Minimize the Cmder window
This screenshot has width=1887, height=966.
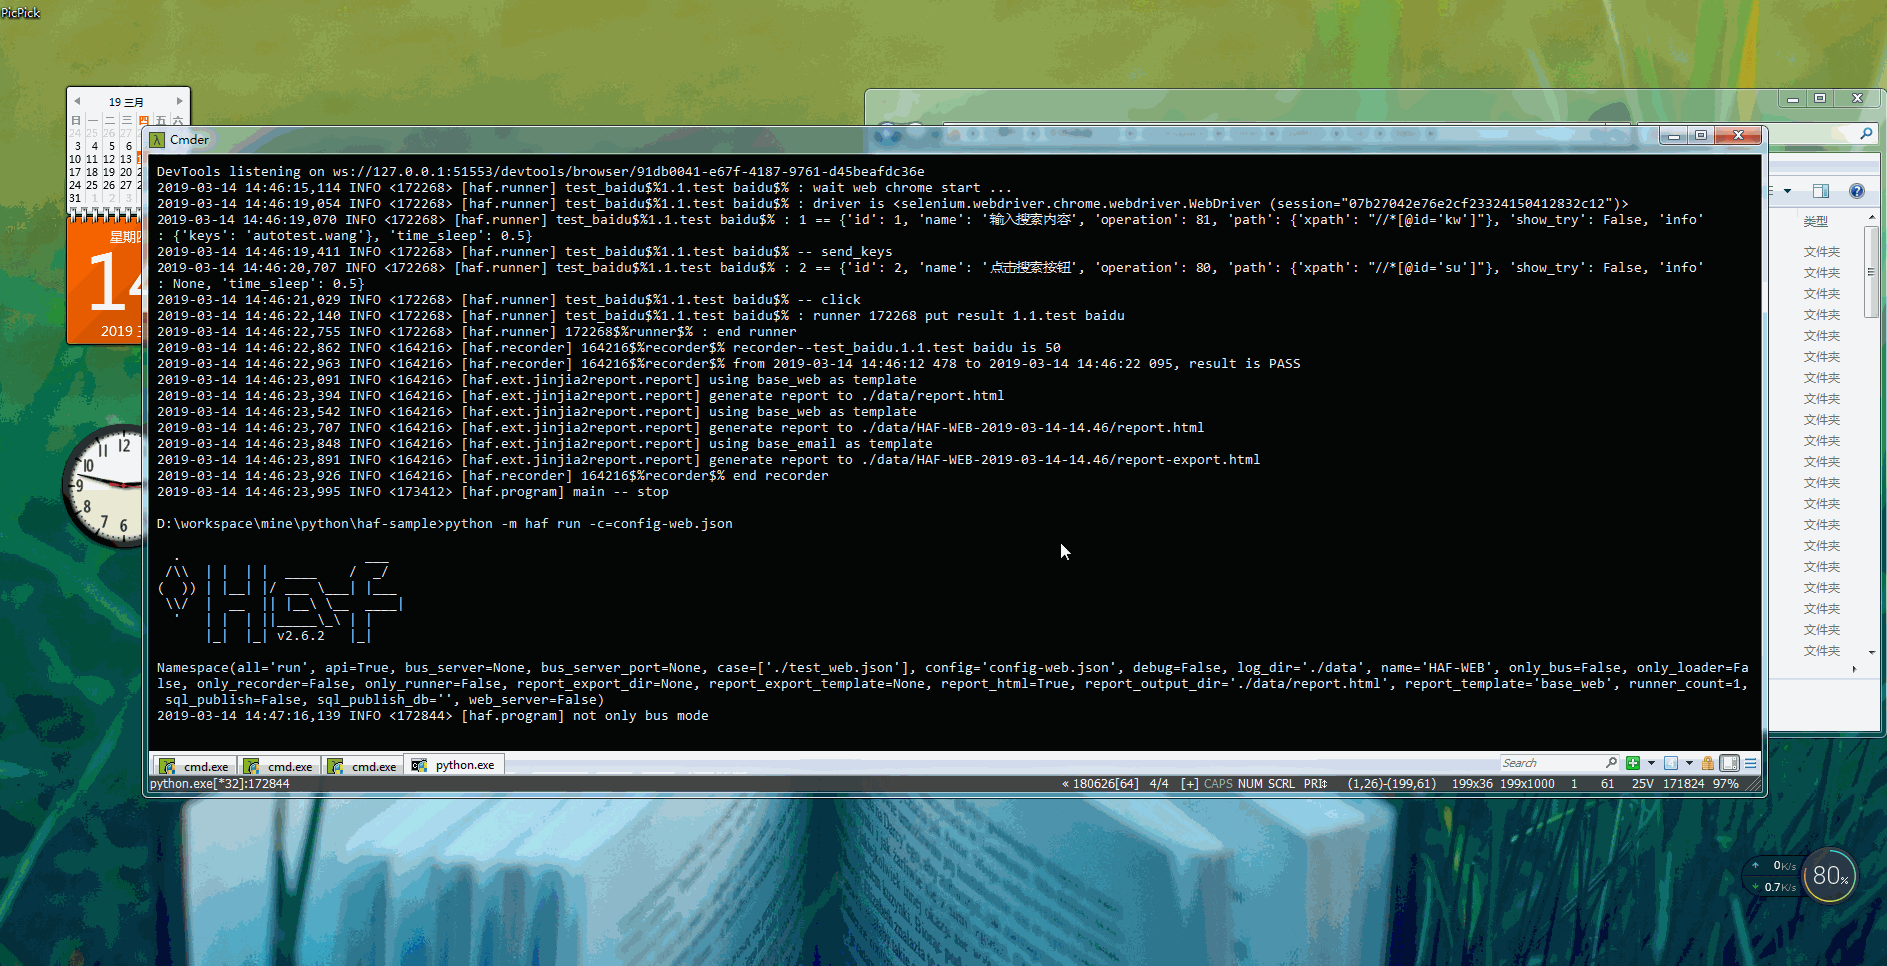point(1673,136)
